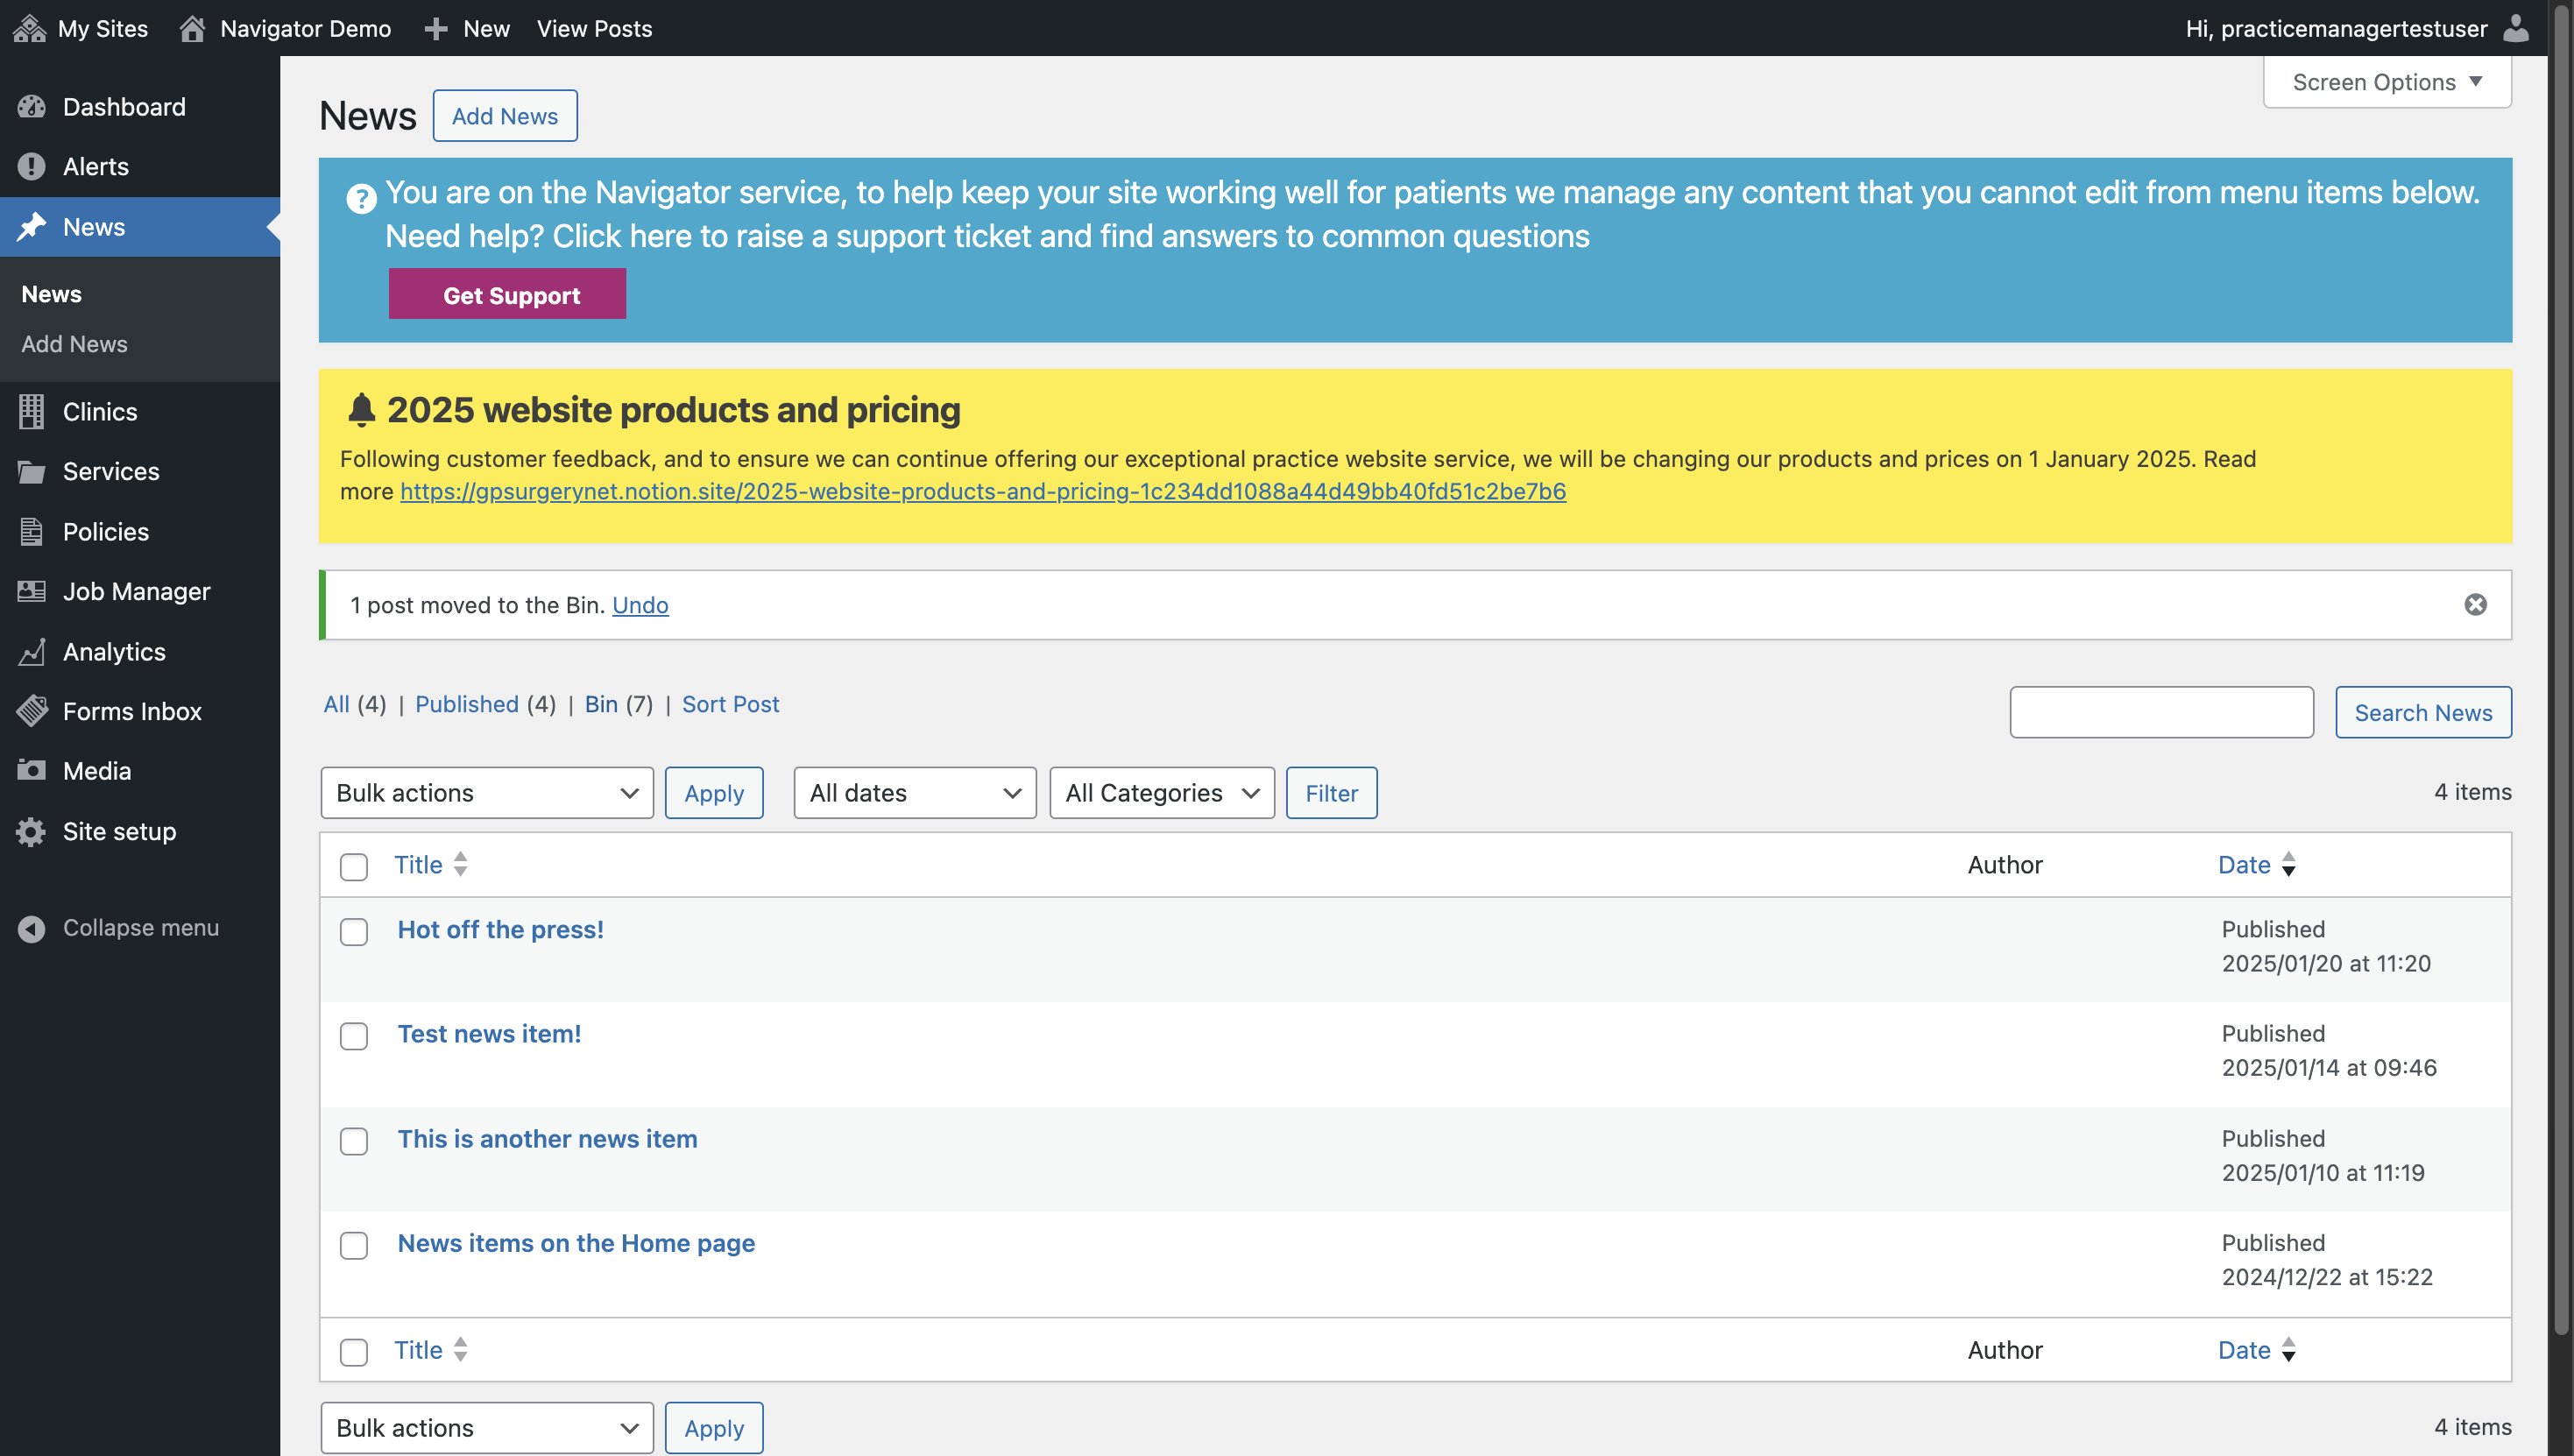Image resolution: width=2574 pixels, height=1456 pixels.
Task: Select checkbox for This is another news item
Action: [x=354, y=1141]
